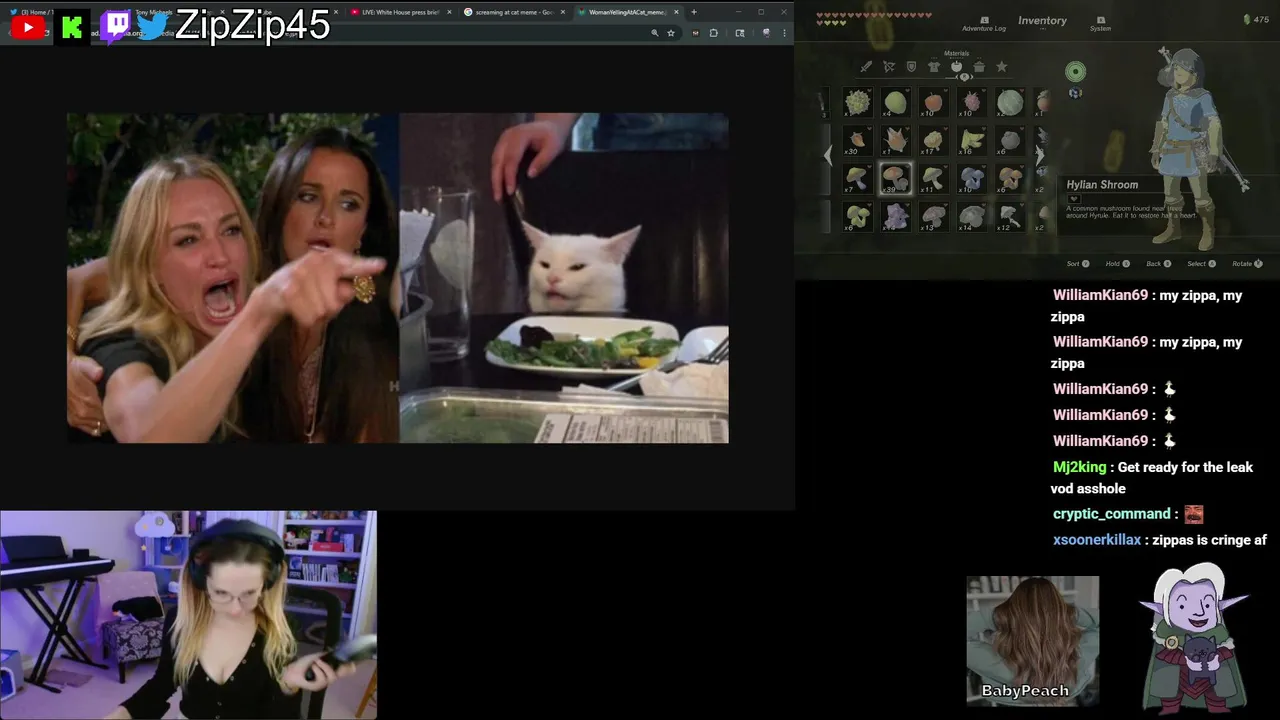Select the yellow-green mushroom x6 in bottom row
1280x720 pixels.
857,216
